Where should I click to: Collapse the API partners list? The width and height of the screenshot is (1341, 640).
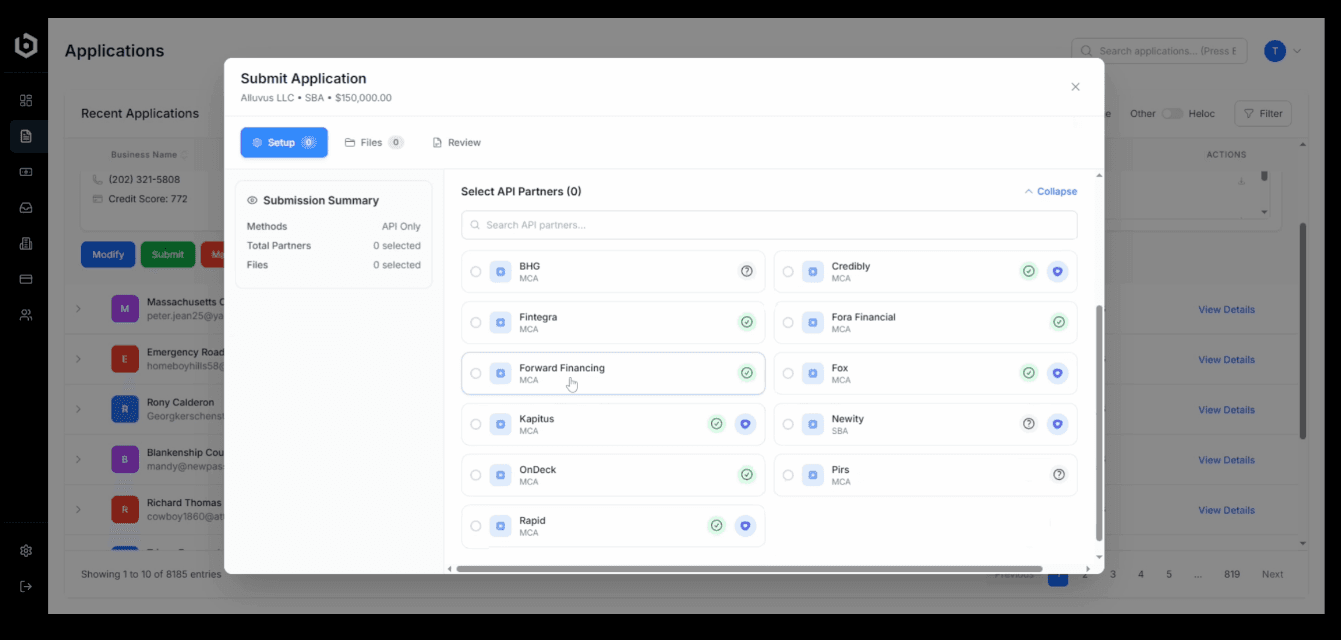coord(1050,191)
